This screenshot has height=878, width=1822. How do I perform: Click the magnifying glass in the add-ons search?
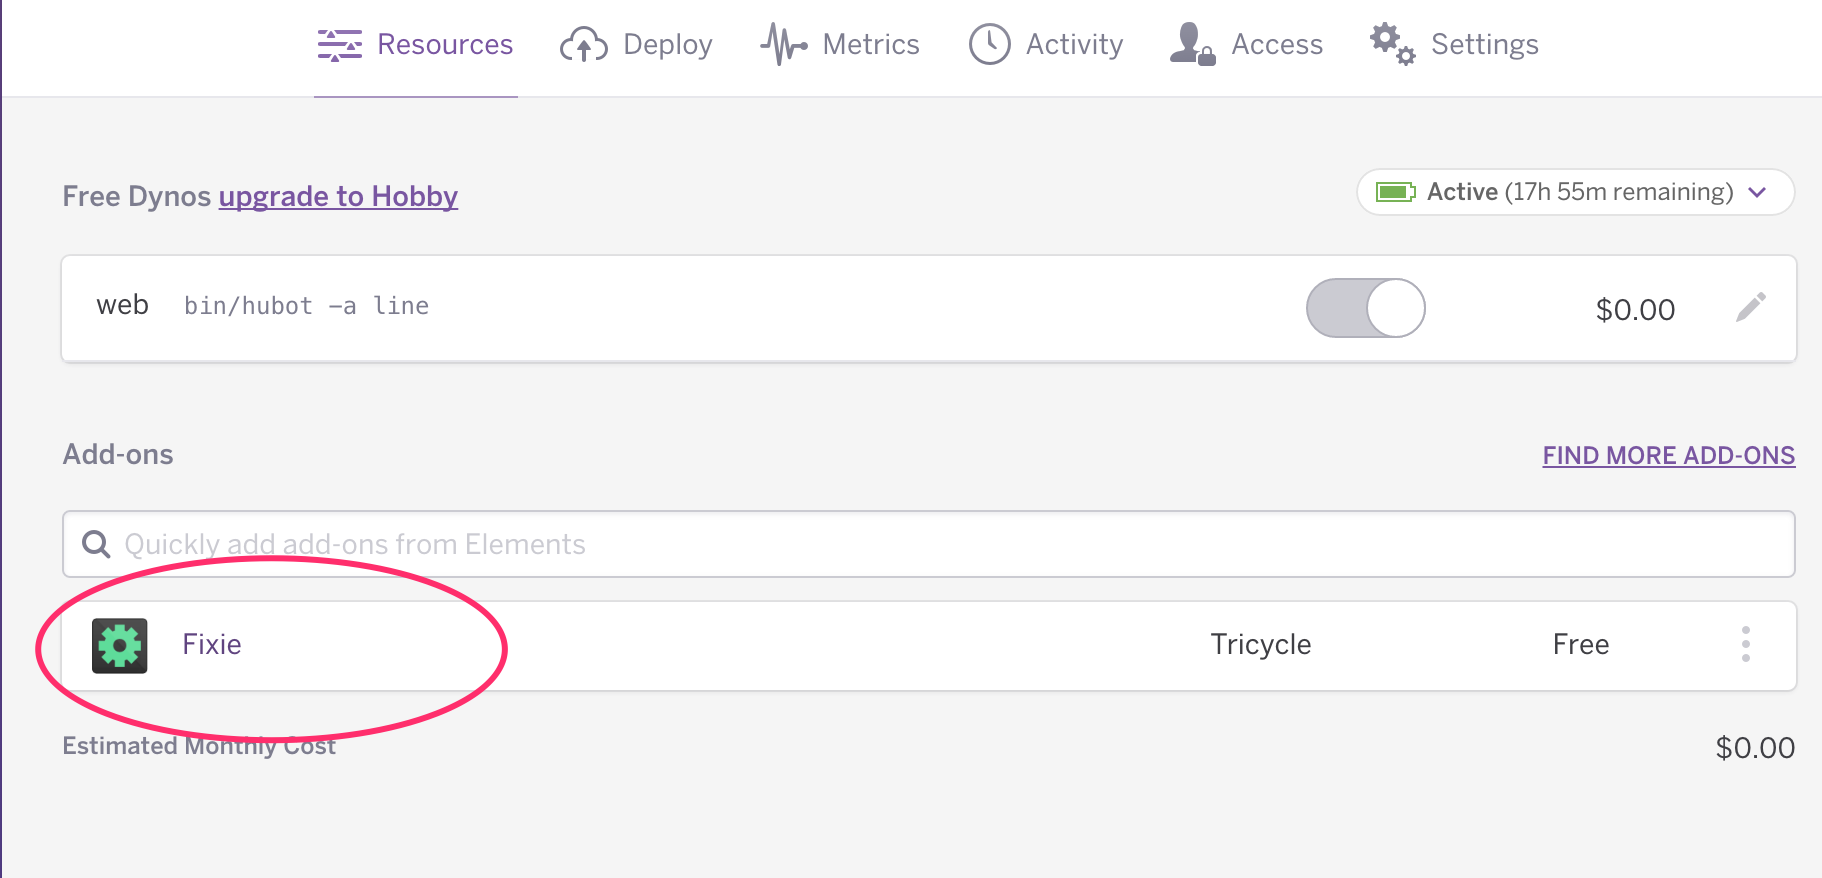pyautogui.click(x=96, y=544)
